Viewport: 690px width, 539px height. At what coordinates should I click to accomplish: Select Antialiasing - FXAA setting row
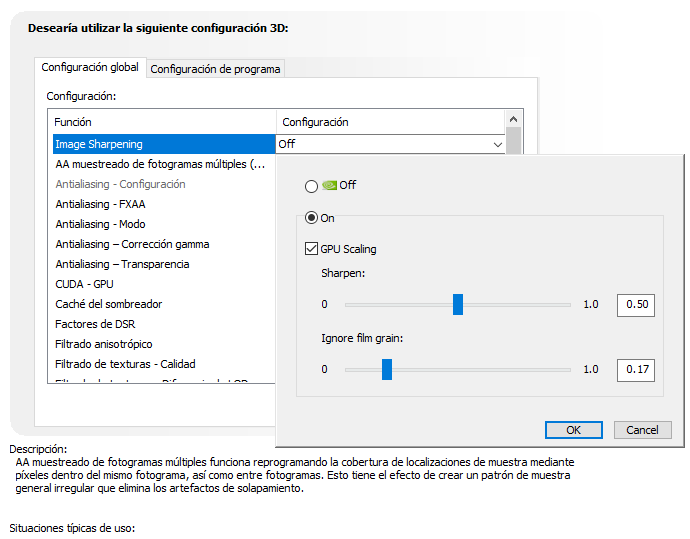pyautogui.click(x=164, y=204)
